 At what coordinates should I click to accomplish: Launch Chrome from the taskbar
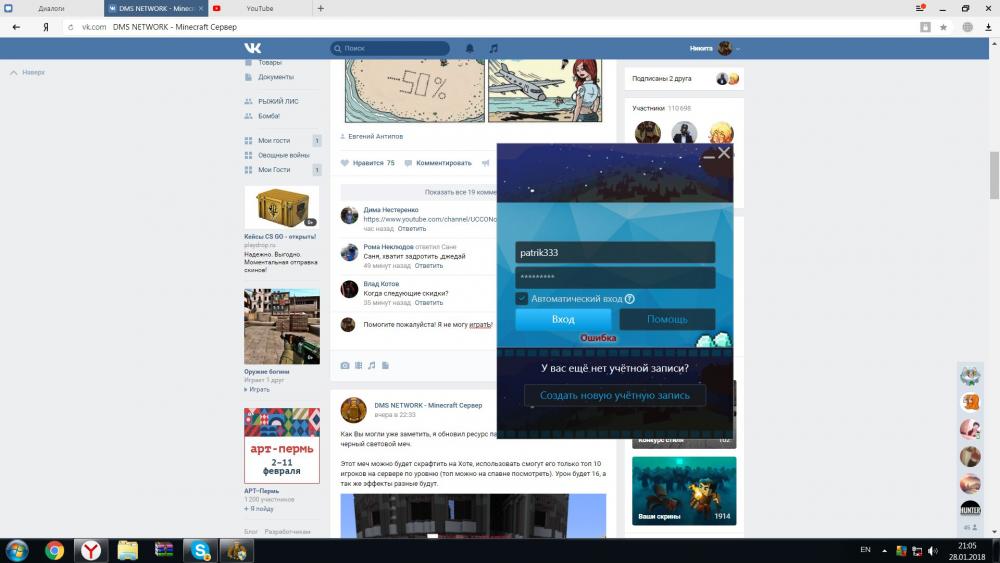point(54,550)
